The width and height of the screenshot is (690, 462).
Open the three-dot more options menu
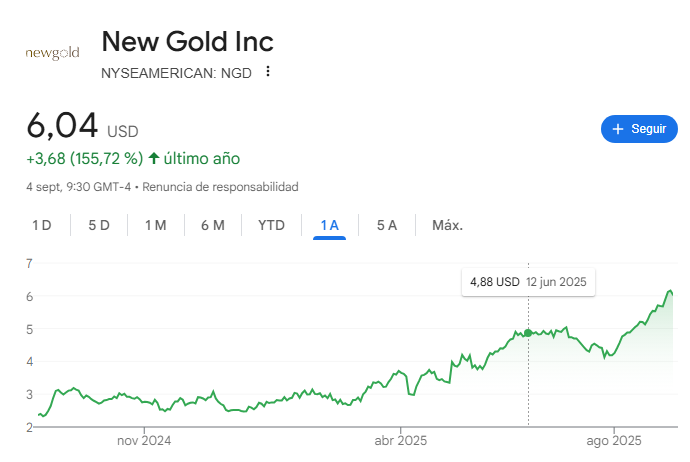(x=268, y=72)
